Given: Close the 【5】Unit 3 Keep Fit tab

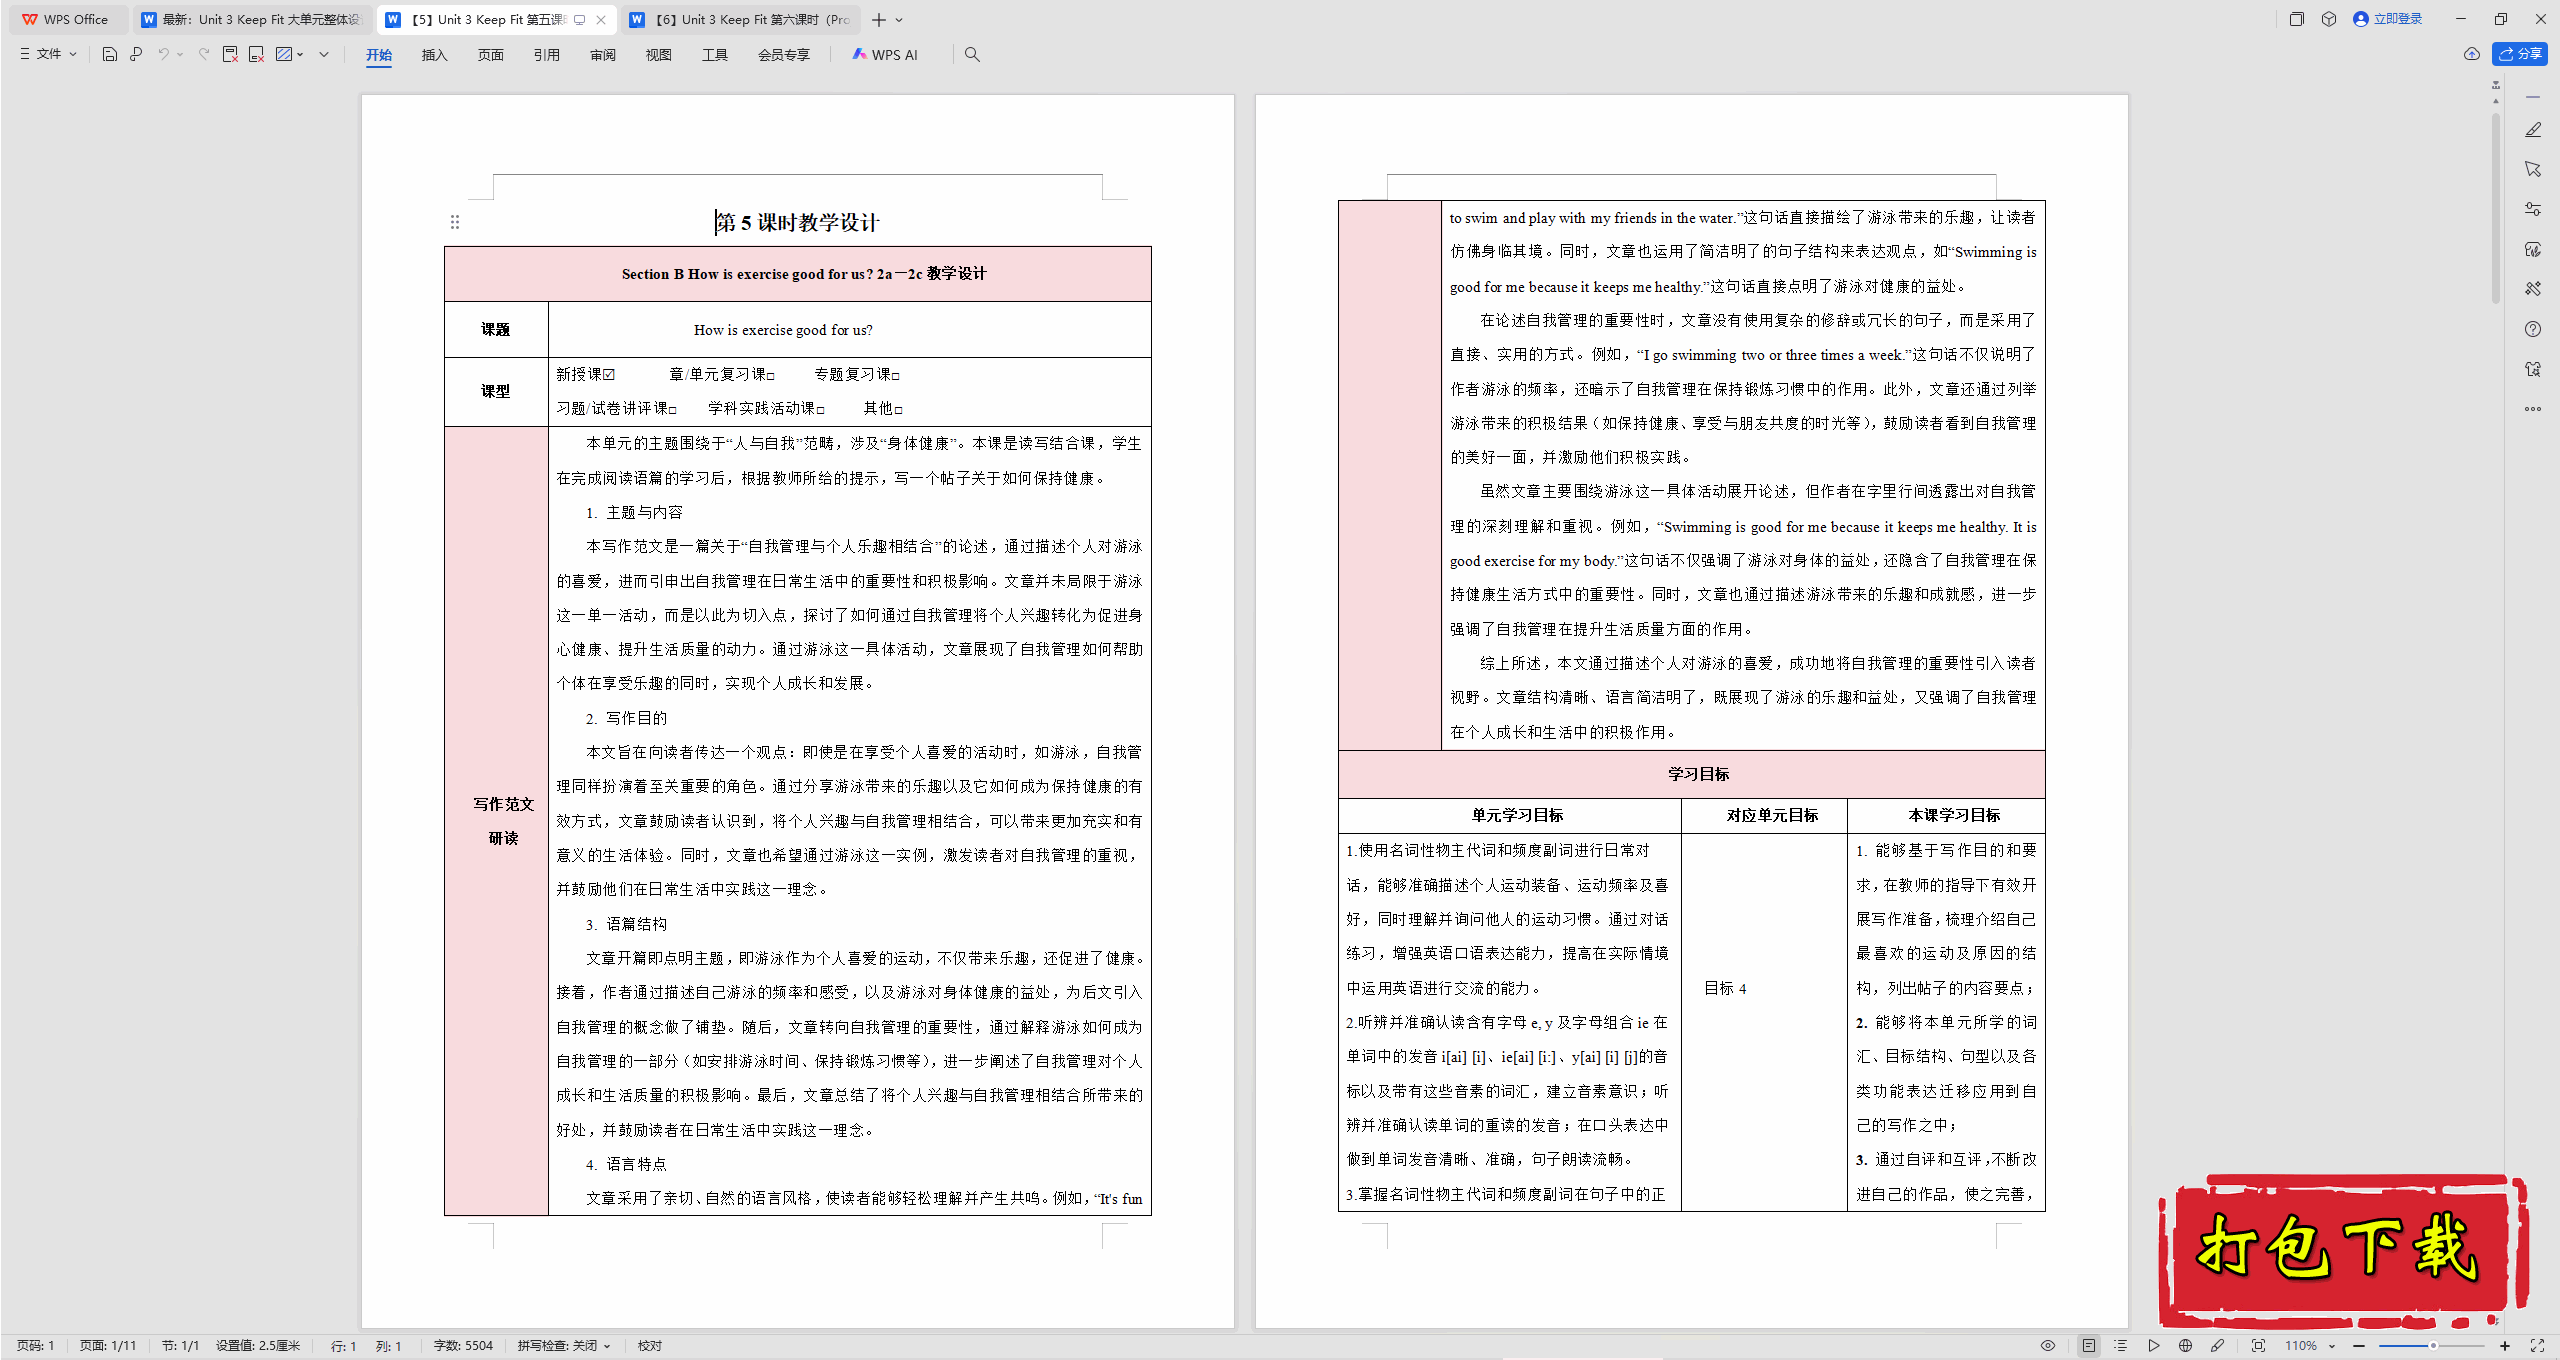Looking at the screenshot, I should 601,20.
